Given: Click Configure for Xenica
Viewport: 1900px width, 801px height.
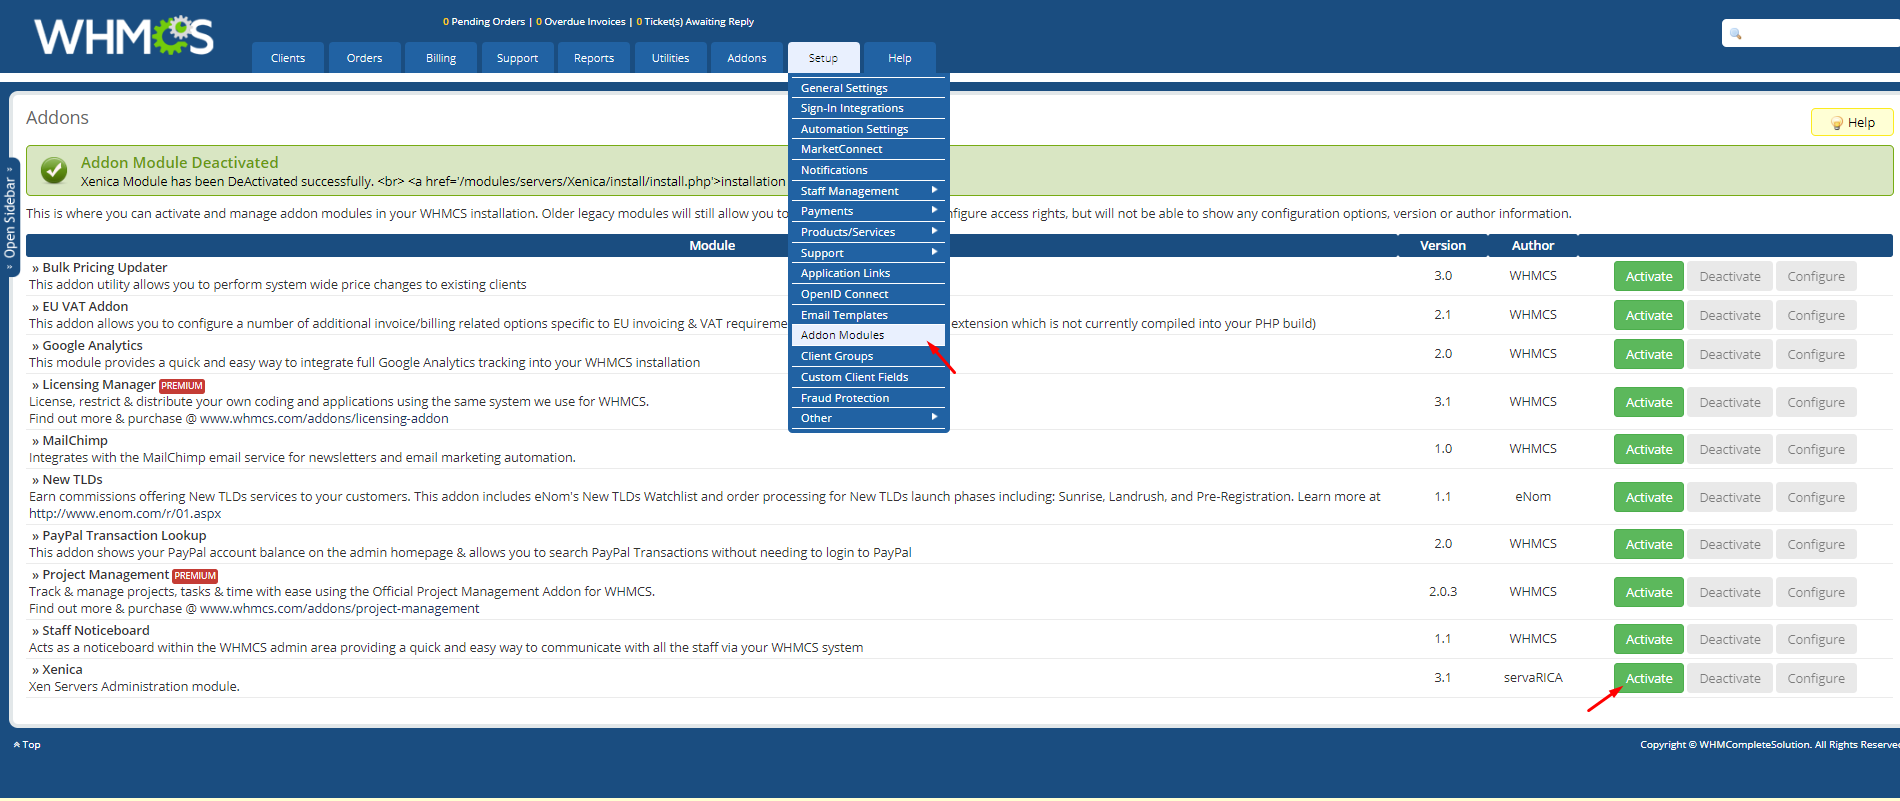Looking at the screenshot, I should [x=1816, y=678].
